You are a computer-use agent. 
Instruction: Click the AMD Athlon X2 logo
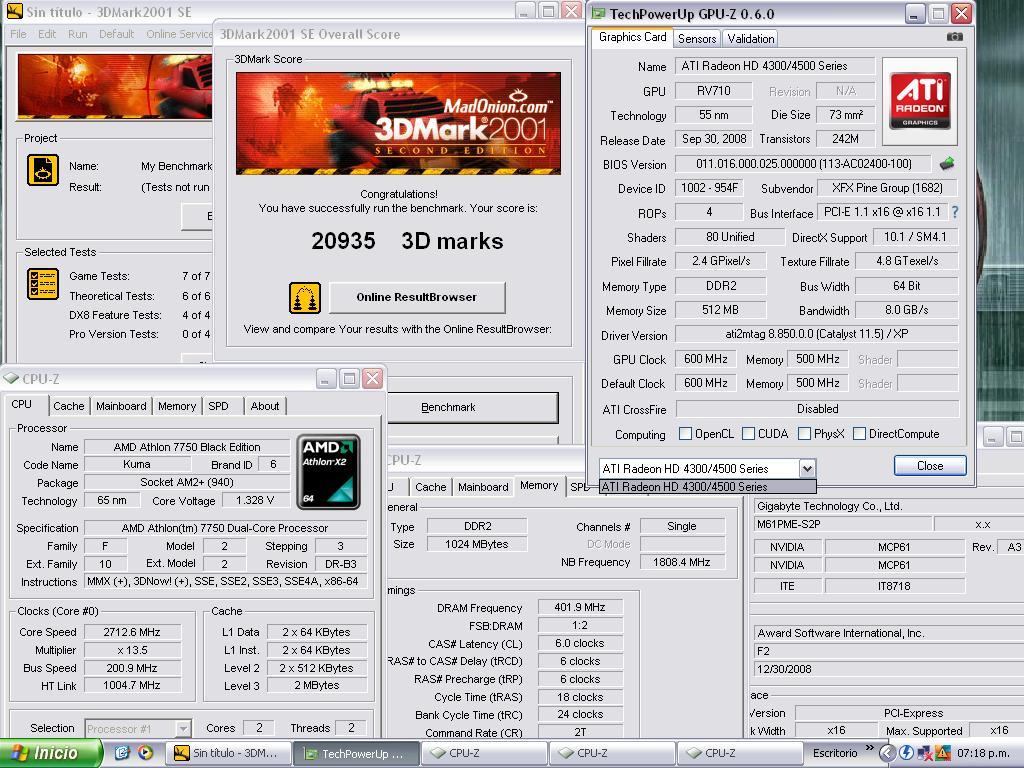(x=328, y=472)
